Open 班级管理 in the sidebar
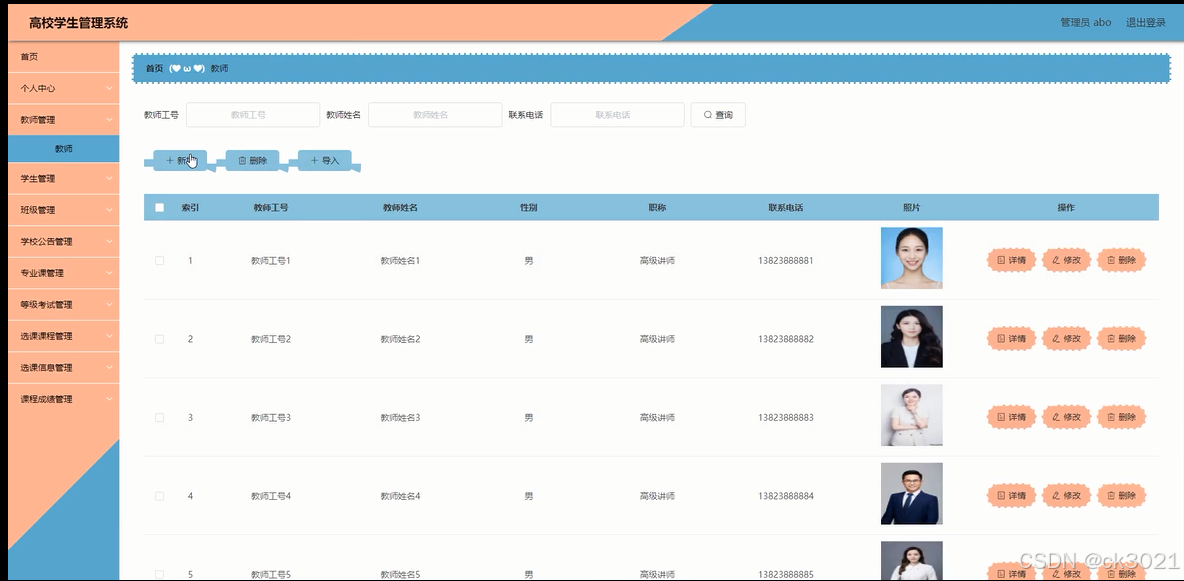Image resolution: width=1184 pixels, height=581 pixels. point(63,210)
